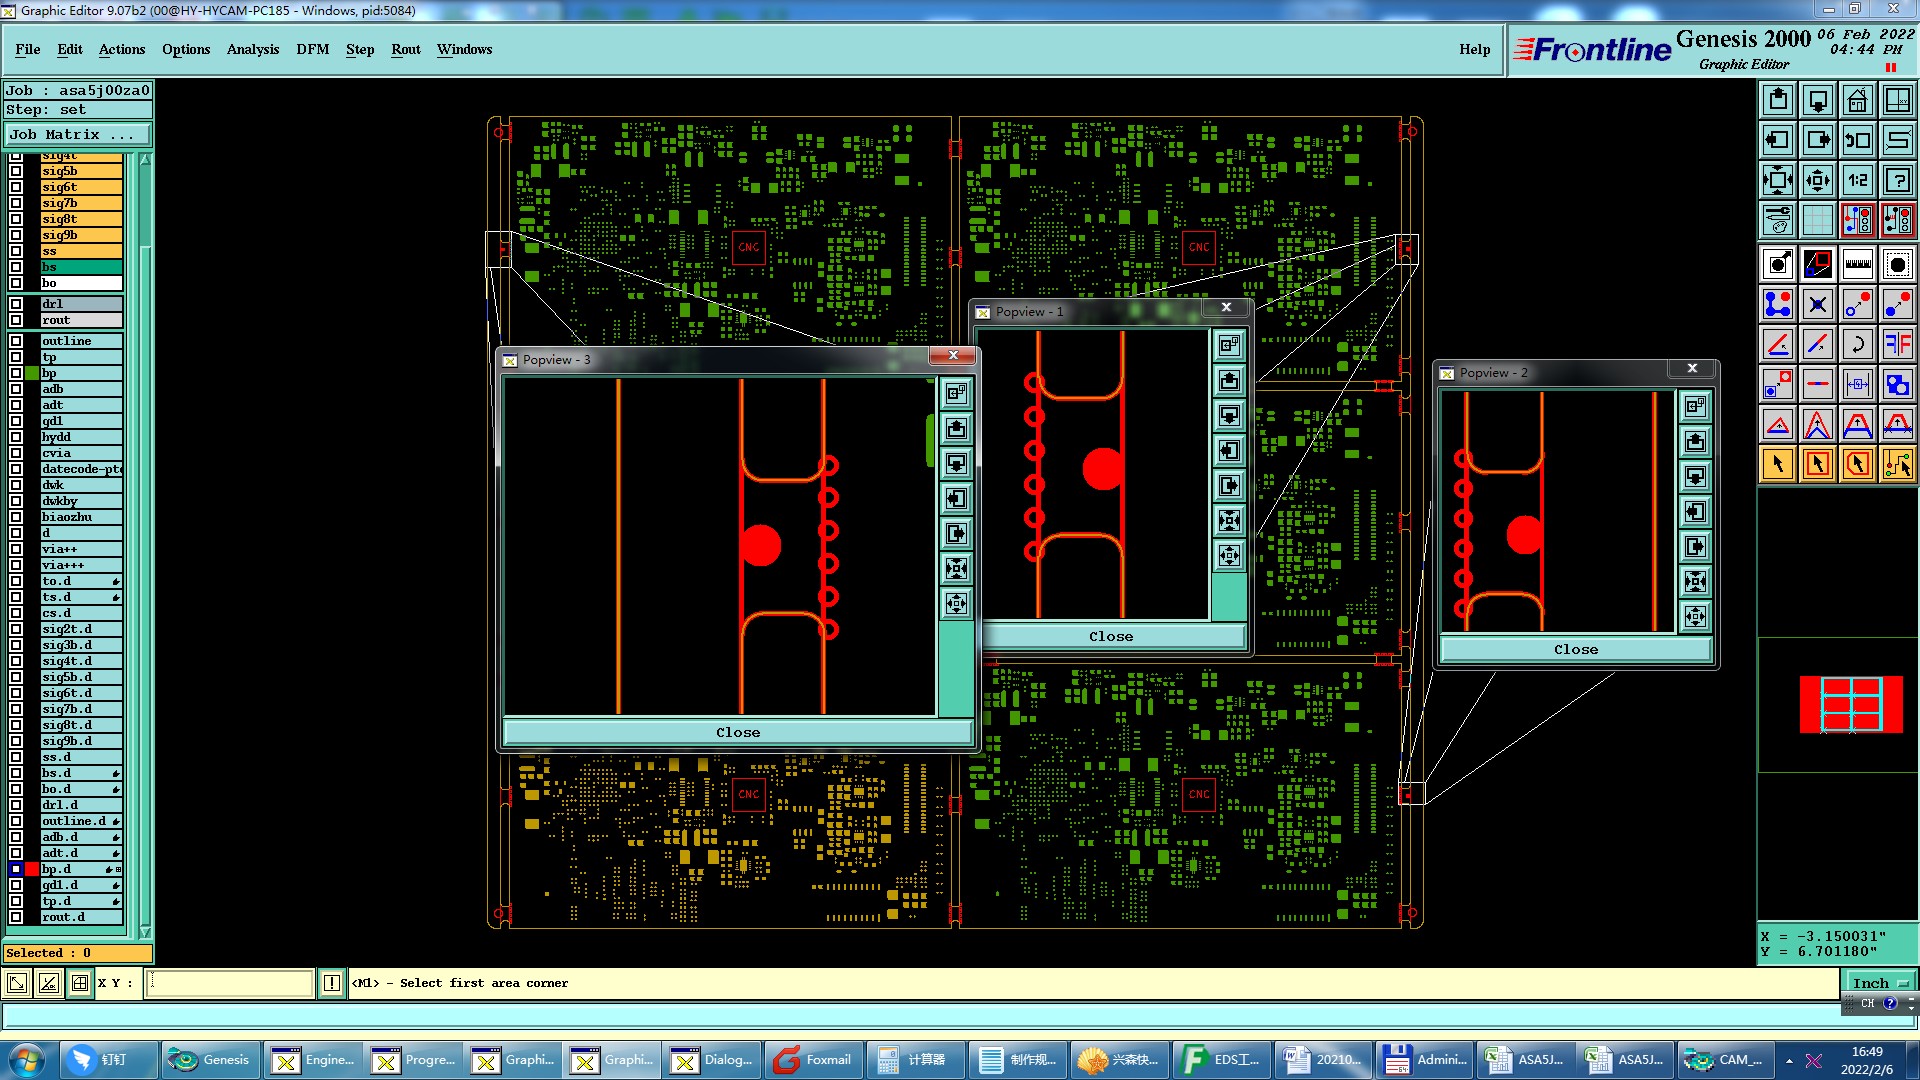1920x1080 pixels.
Task: Click the 1:2 zoom icon
Action: click(x=1857, y=180)
